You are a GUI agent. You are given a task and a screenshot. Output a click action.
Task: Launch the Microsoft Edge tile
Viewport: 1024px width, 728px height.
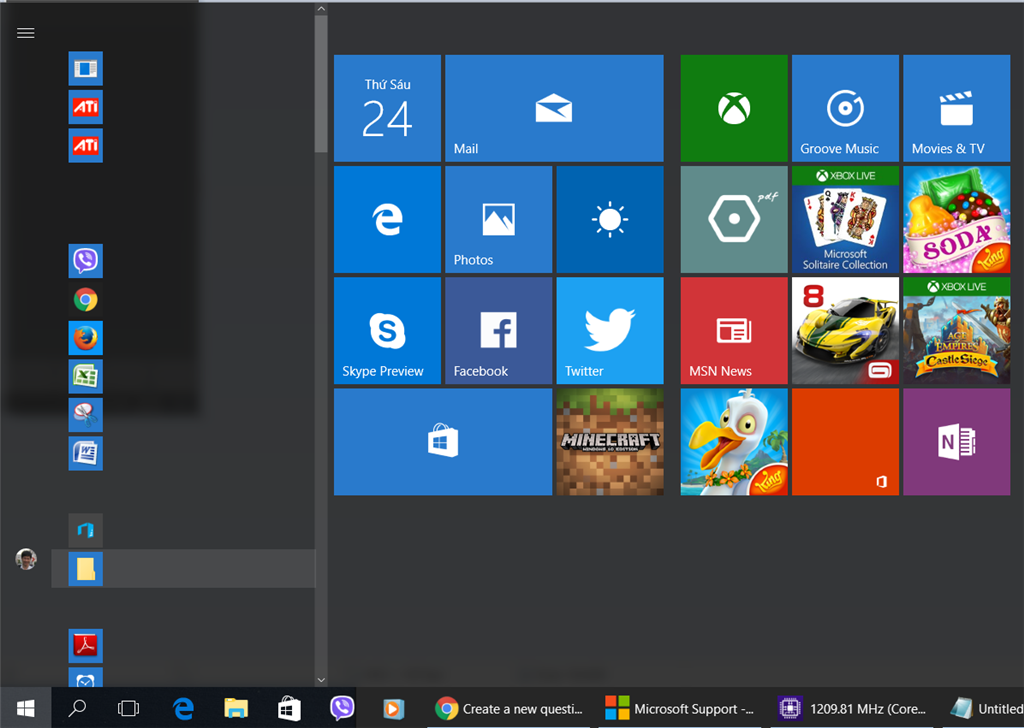click(387, 219)
